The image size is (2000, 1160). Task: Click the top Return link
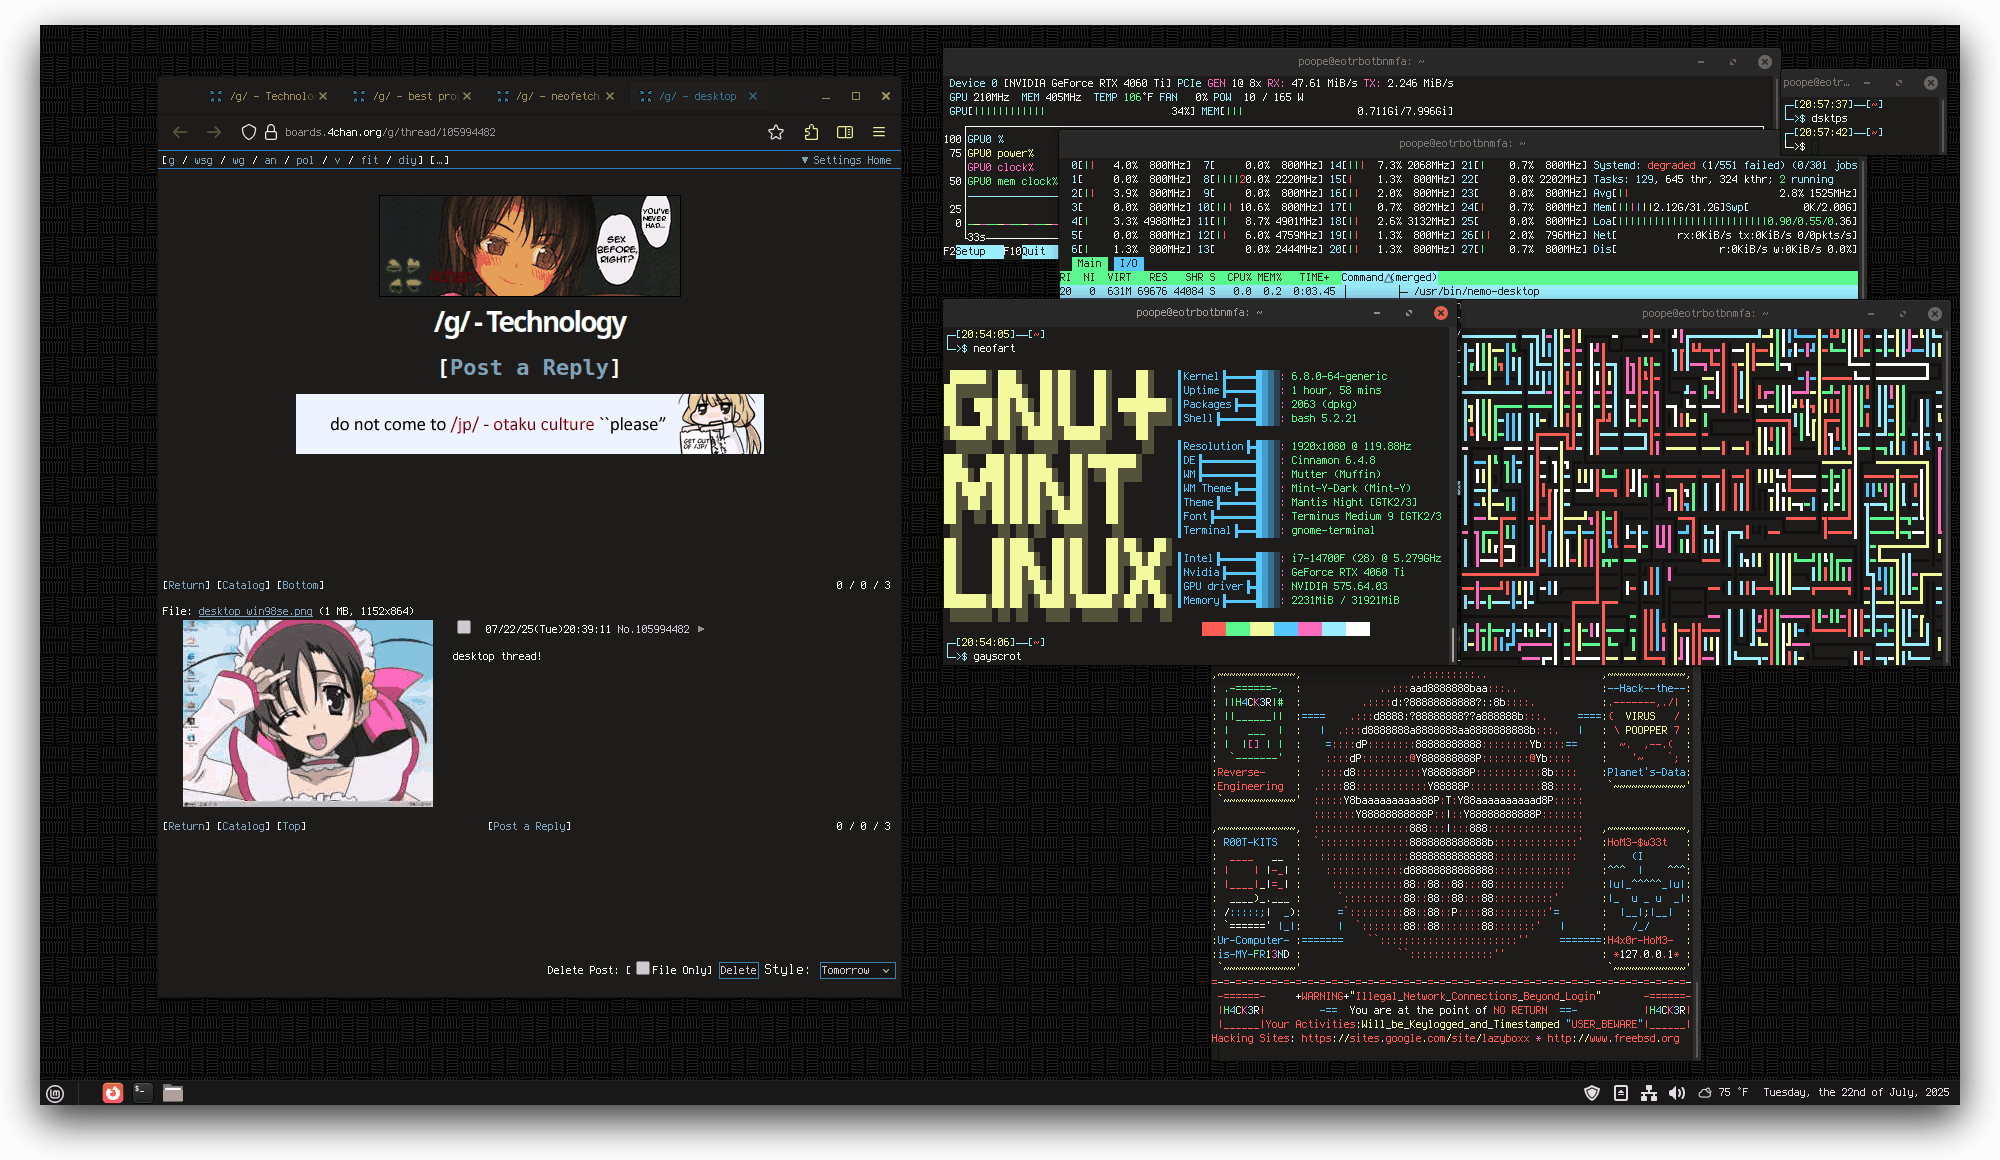pos(186,585)
